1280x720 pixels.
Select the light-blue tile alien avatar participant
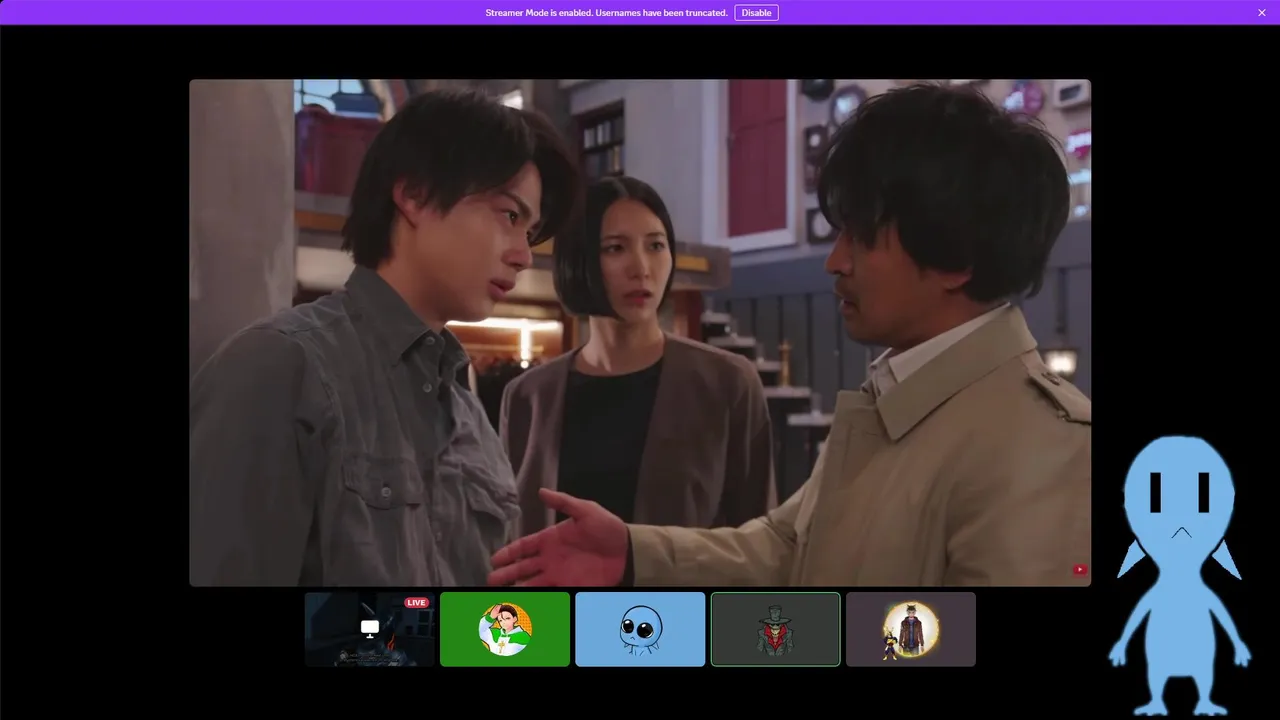coord(640,629)
